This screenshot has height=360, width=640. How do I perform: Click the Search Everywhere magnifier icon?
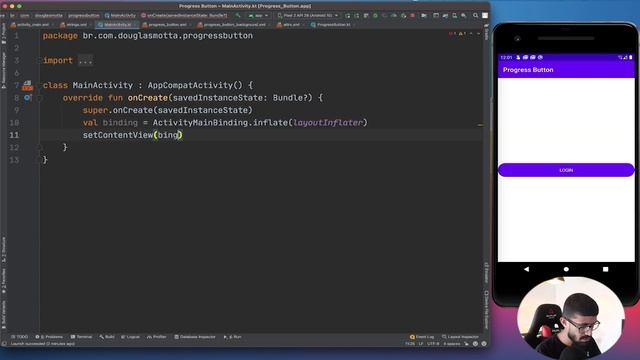[x=476, y=16]
